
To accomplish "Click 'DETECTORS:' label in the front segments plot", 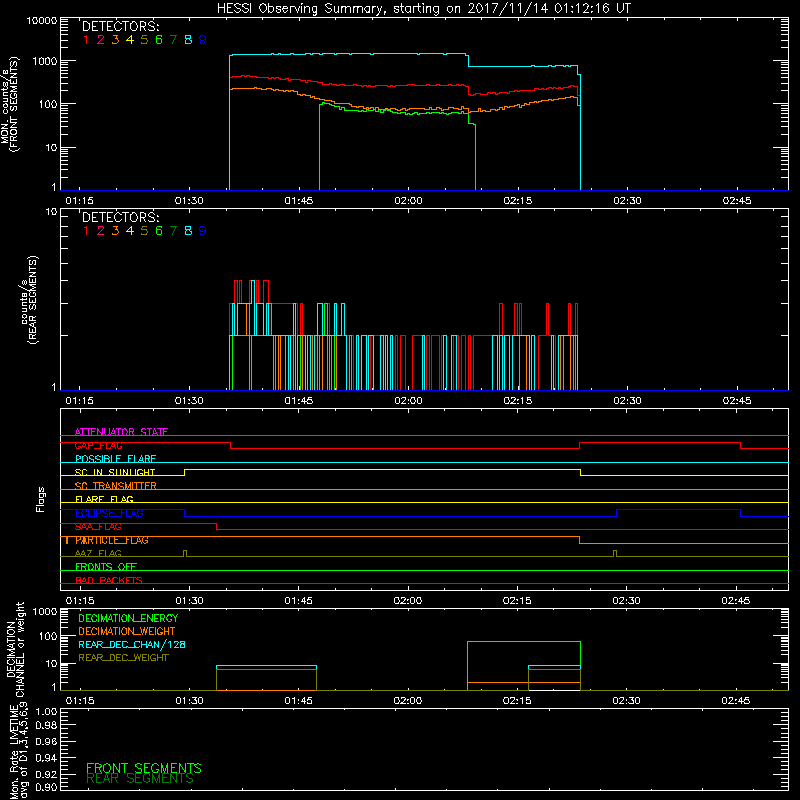I will tap(120, 26).
